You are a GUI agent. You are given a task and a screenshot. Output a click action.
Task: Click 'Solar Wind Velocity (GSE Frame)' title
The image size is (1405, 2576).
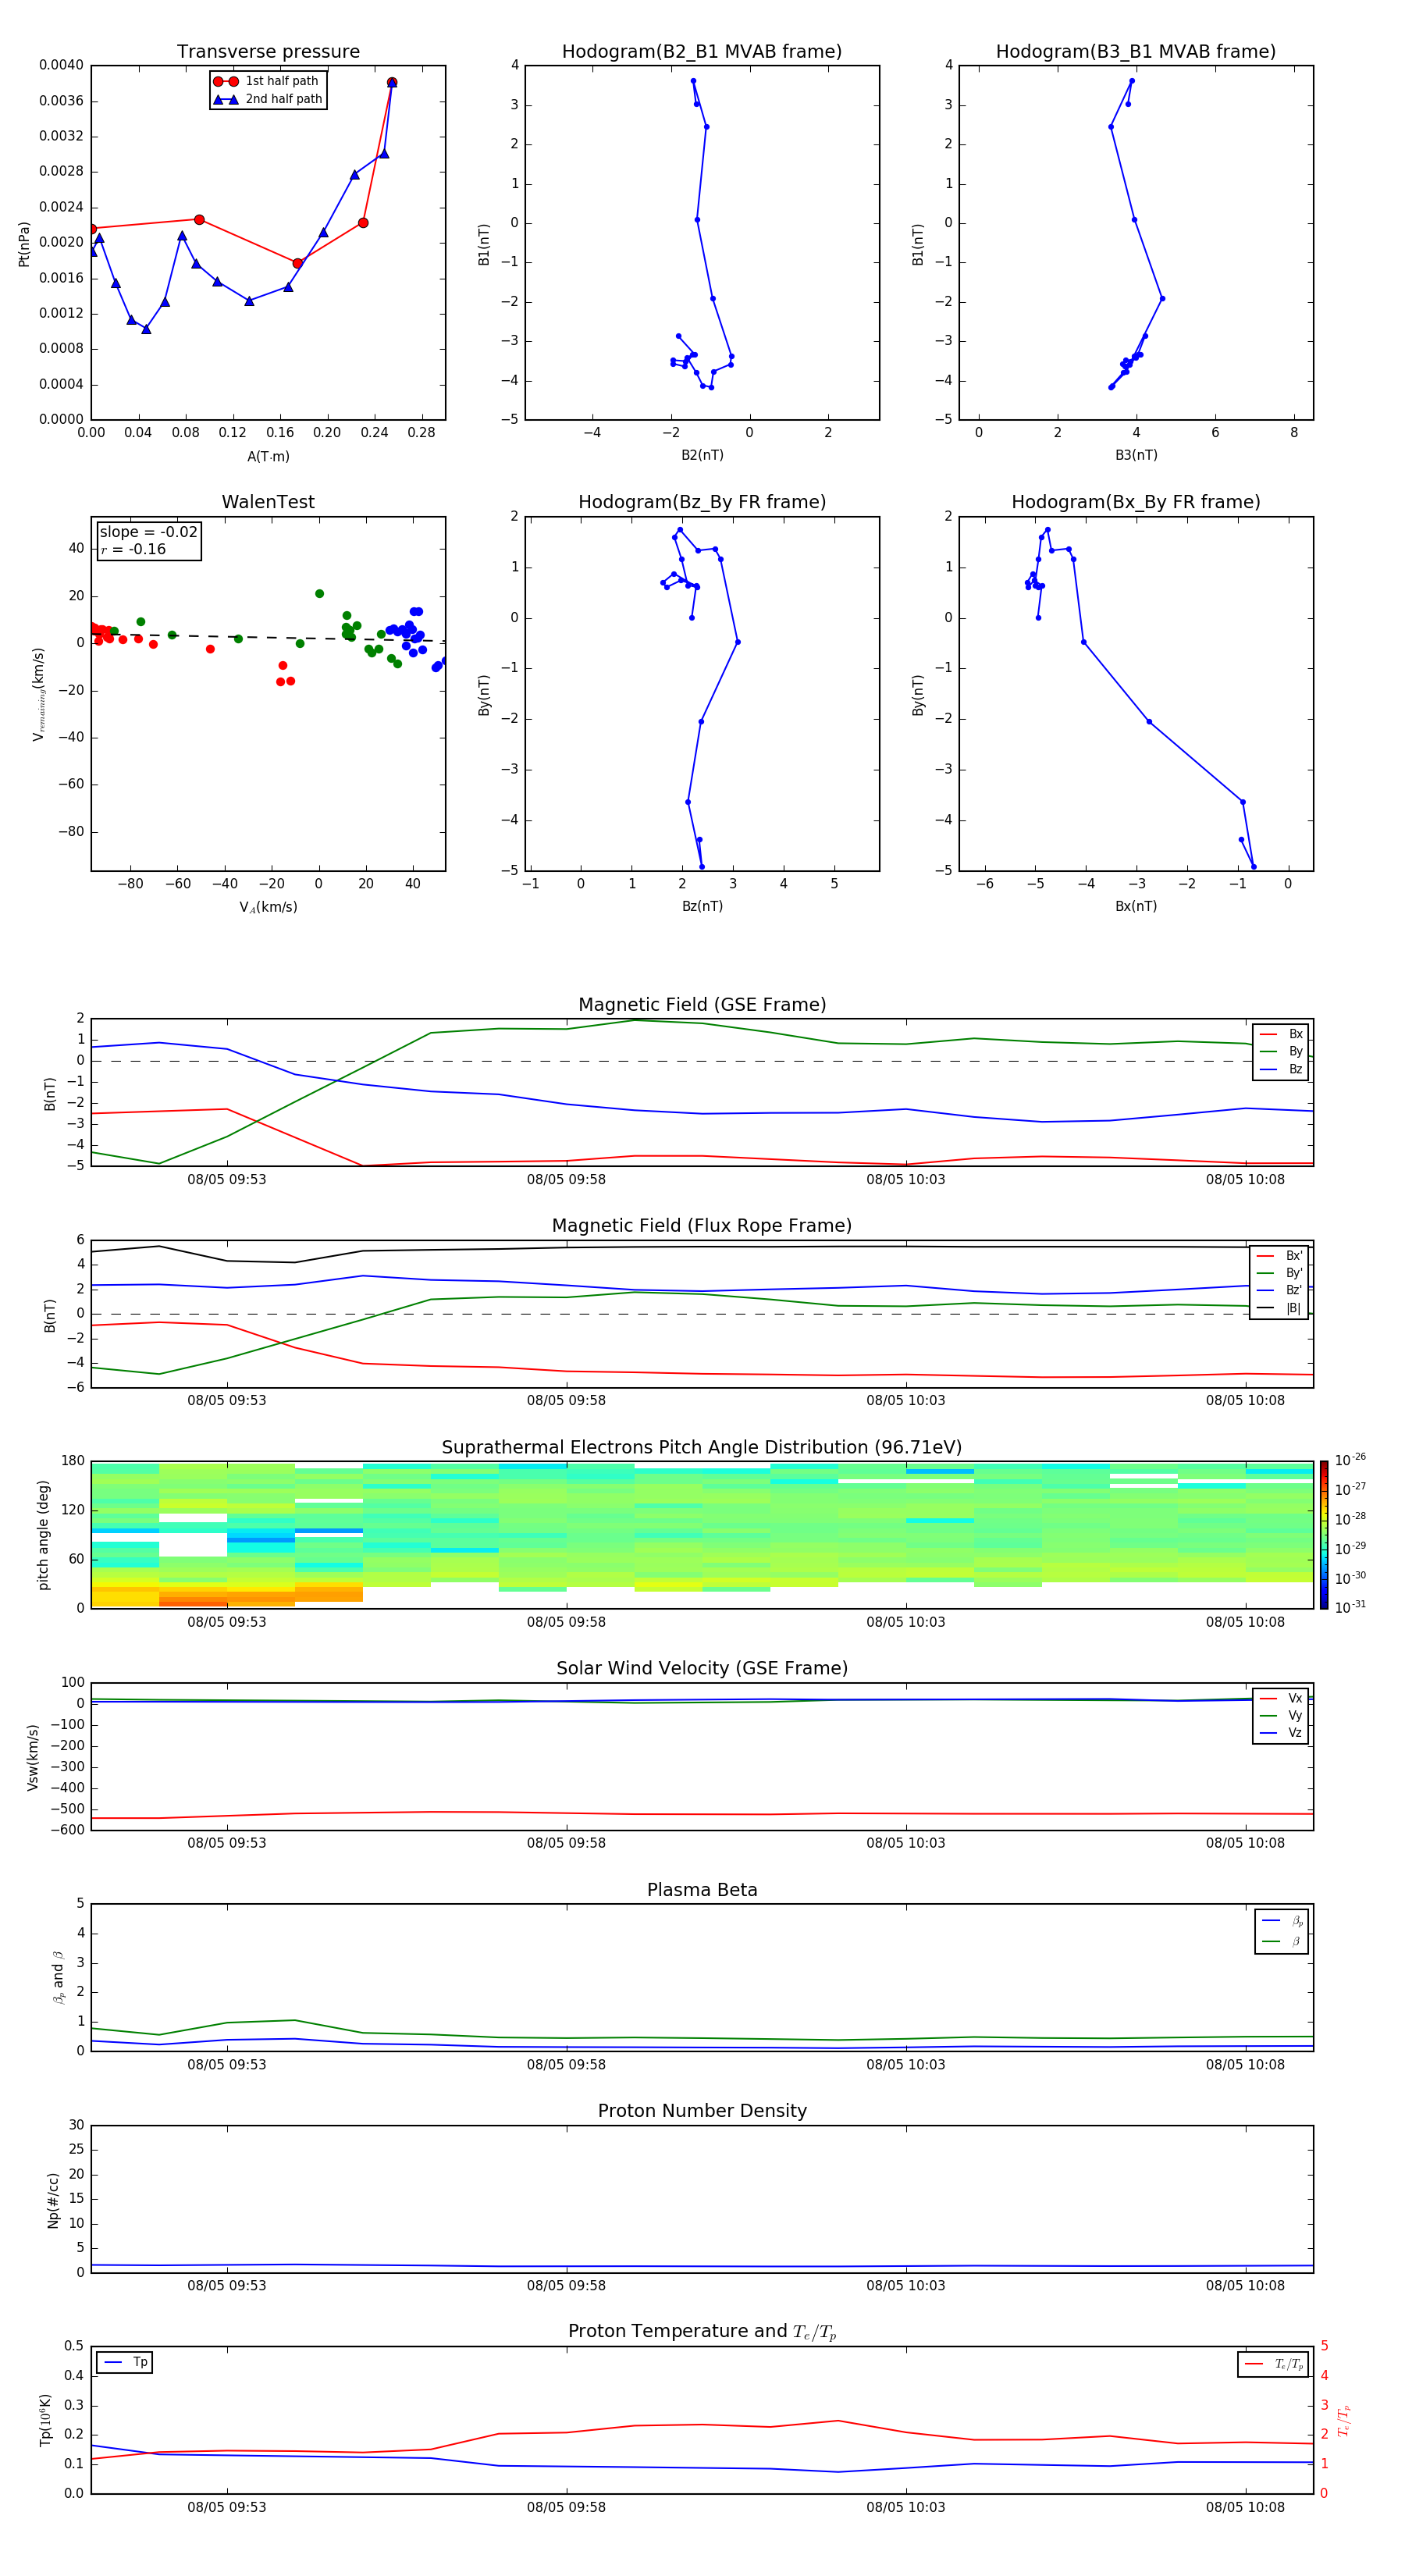[702, 1669]
